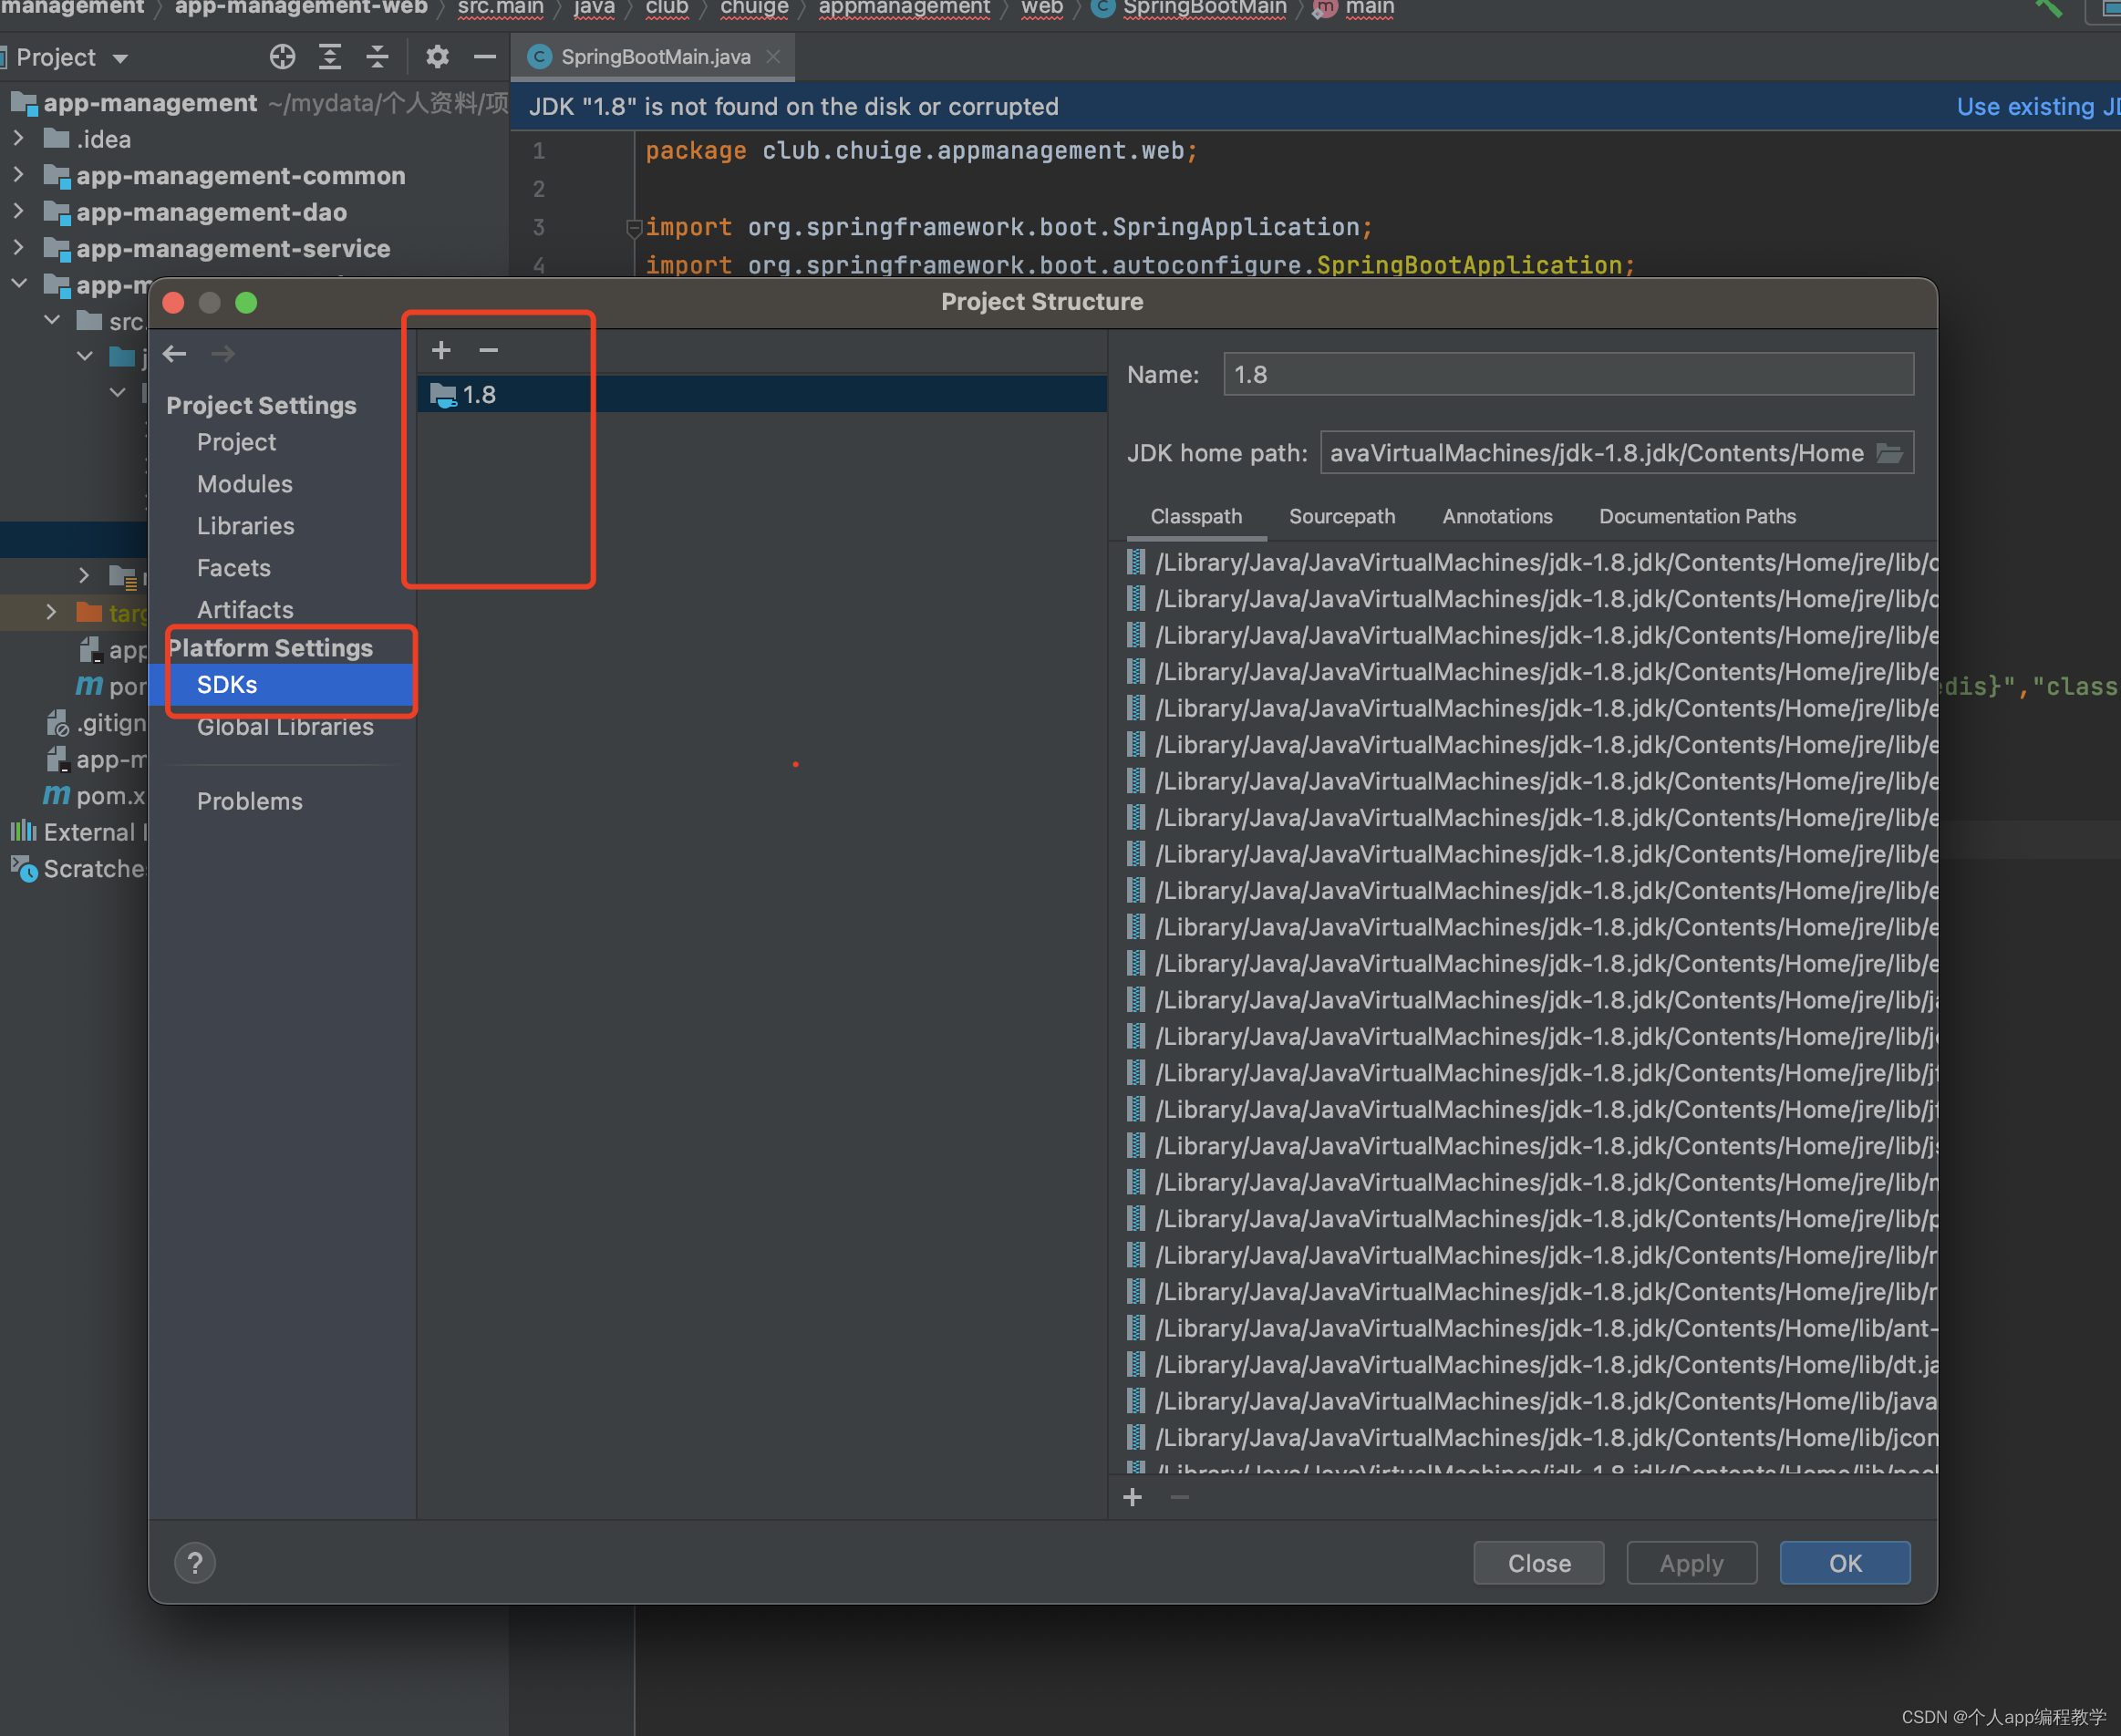2121x1736 pixels.
Task: Browse for JDK home path folder
Action: (x=1889, y=453)
